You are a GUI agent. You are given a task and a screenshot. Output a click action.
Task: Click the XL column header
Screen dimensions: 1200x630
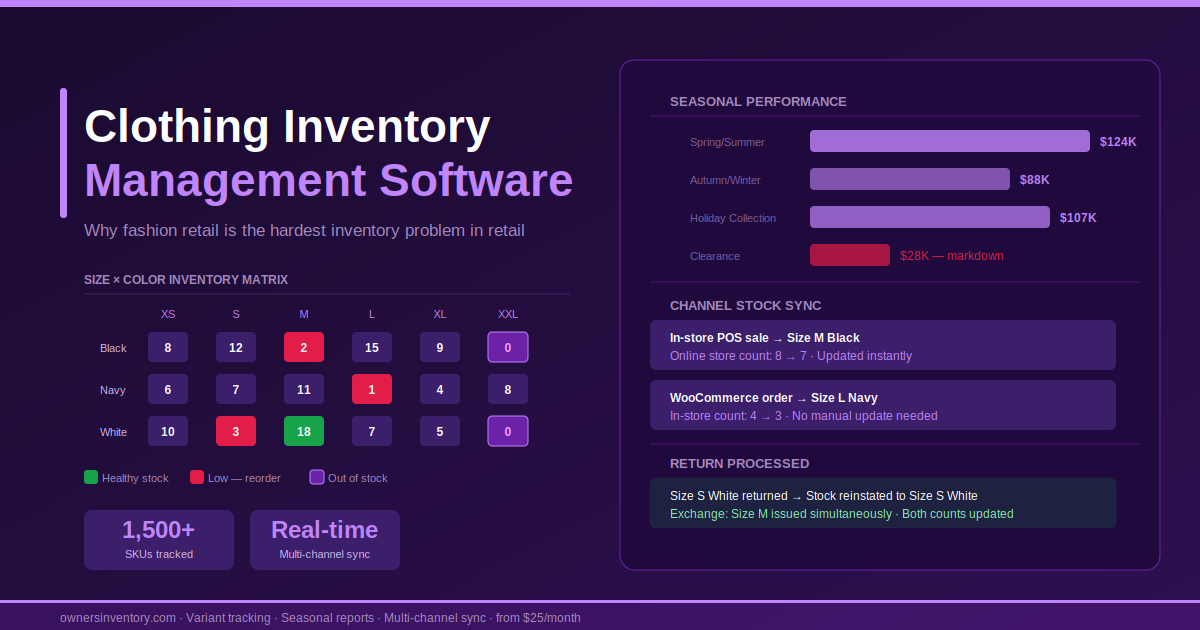440,314
